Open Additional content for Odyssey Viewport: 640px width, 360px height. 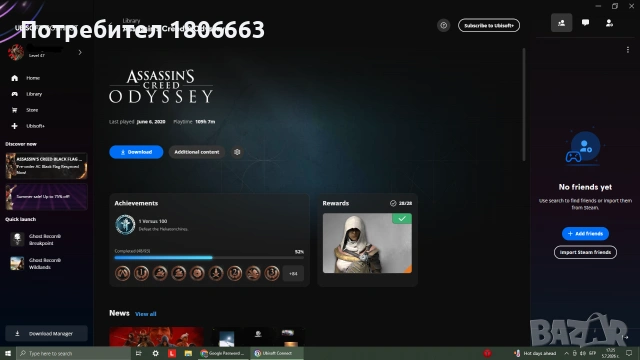point(197,152)
